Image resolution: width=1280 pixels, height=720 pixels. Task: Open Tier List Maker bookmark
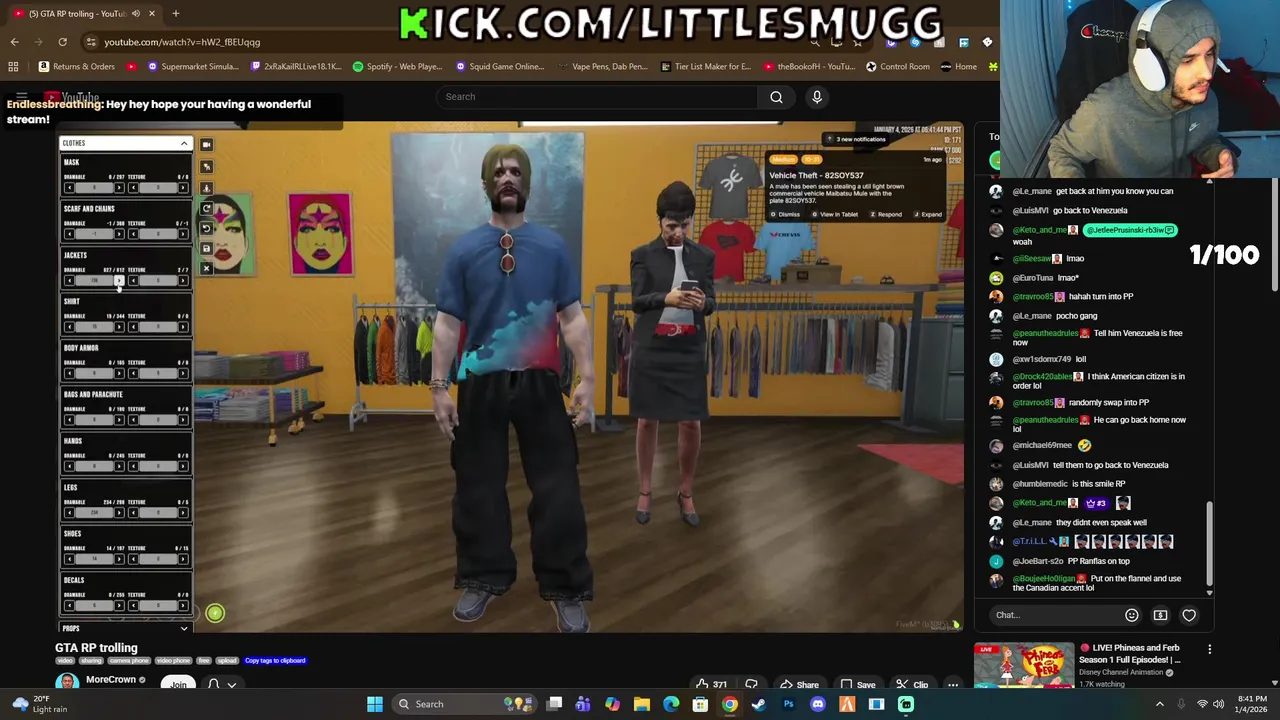[706, 67]
